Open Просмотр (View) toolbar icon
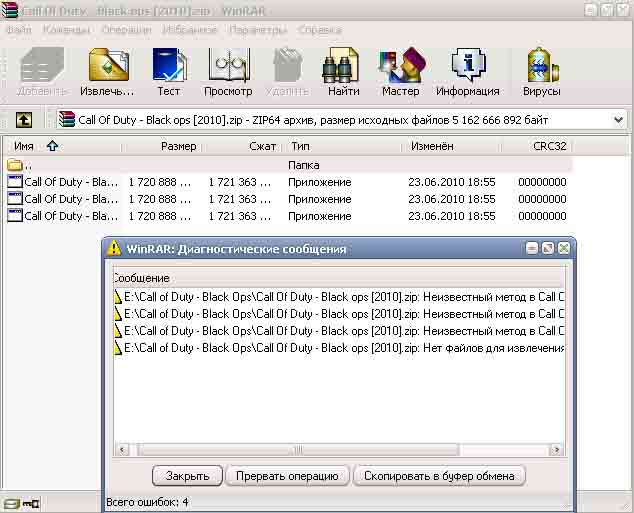This screenshot has height=513, width=634. click(x=229, y=65)
